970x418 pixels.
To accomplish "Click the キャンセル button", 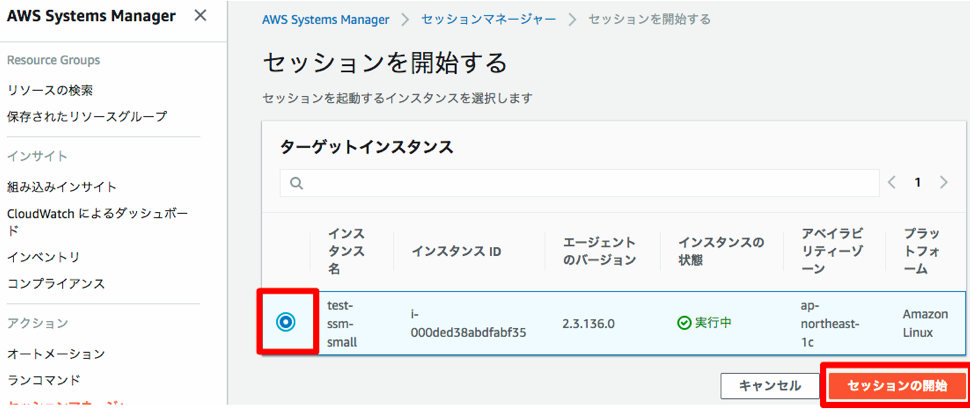I will [770, 386].
